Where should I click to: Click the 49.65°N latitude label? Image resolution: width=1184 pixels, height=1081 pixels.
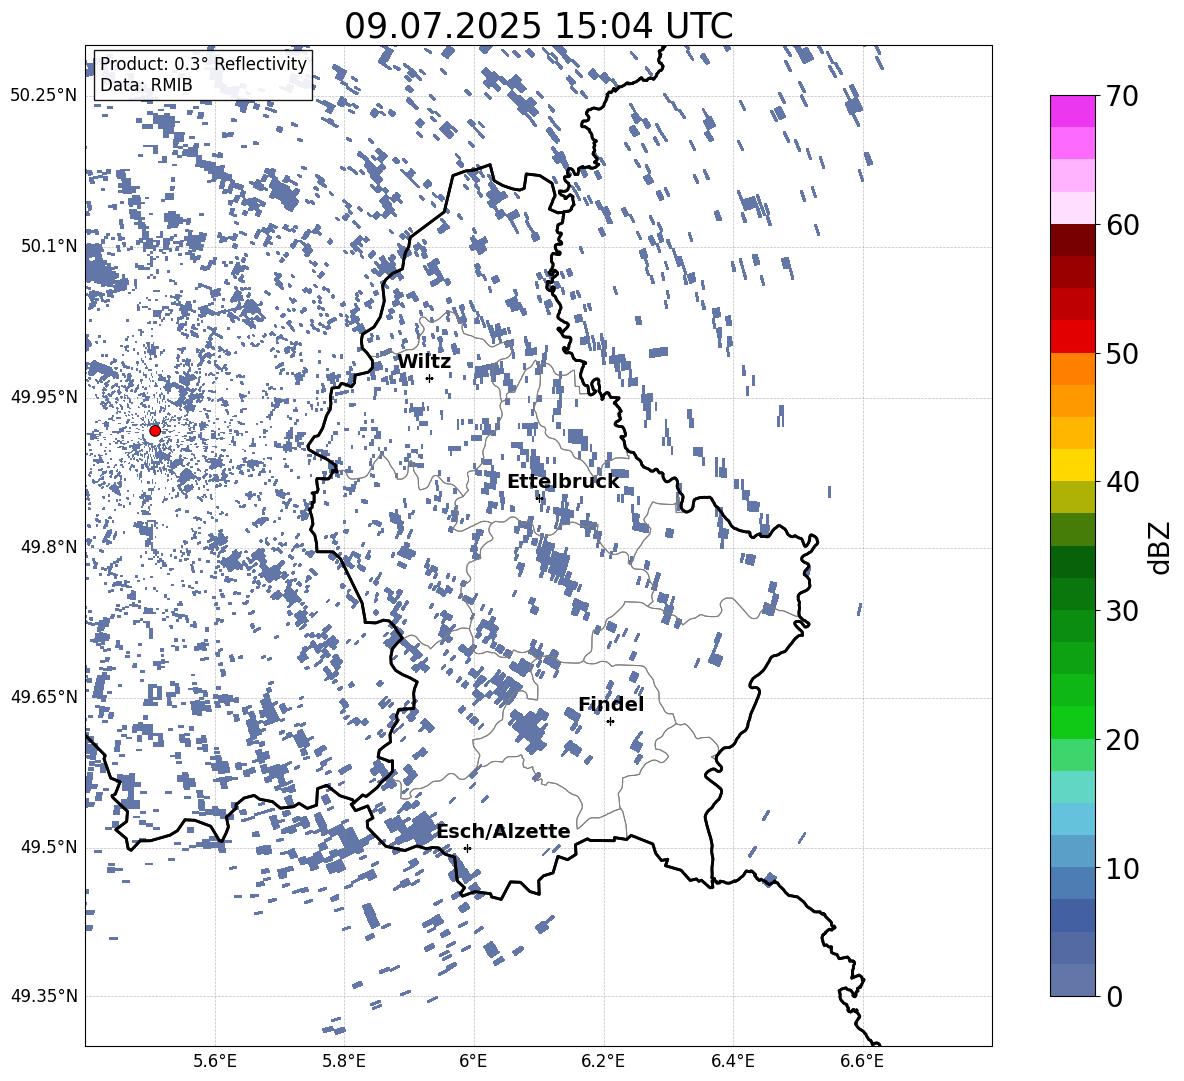[x=44, y=696]
